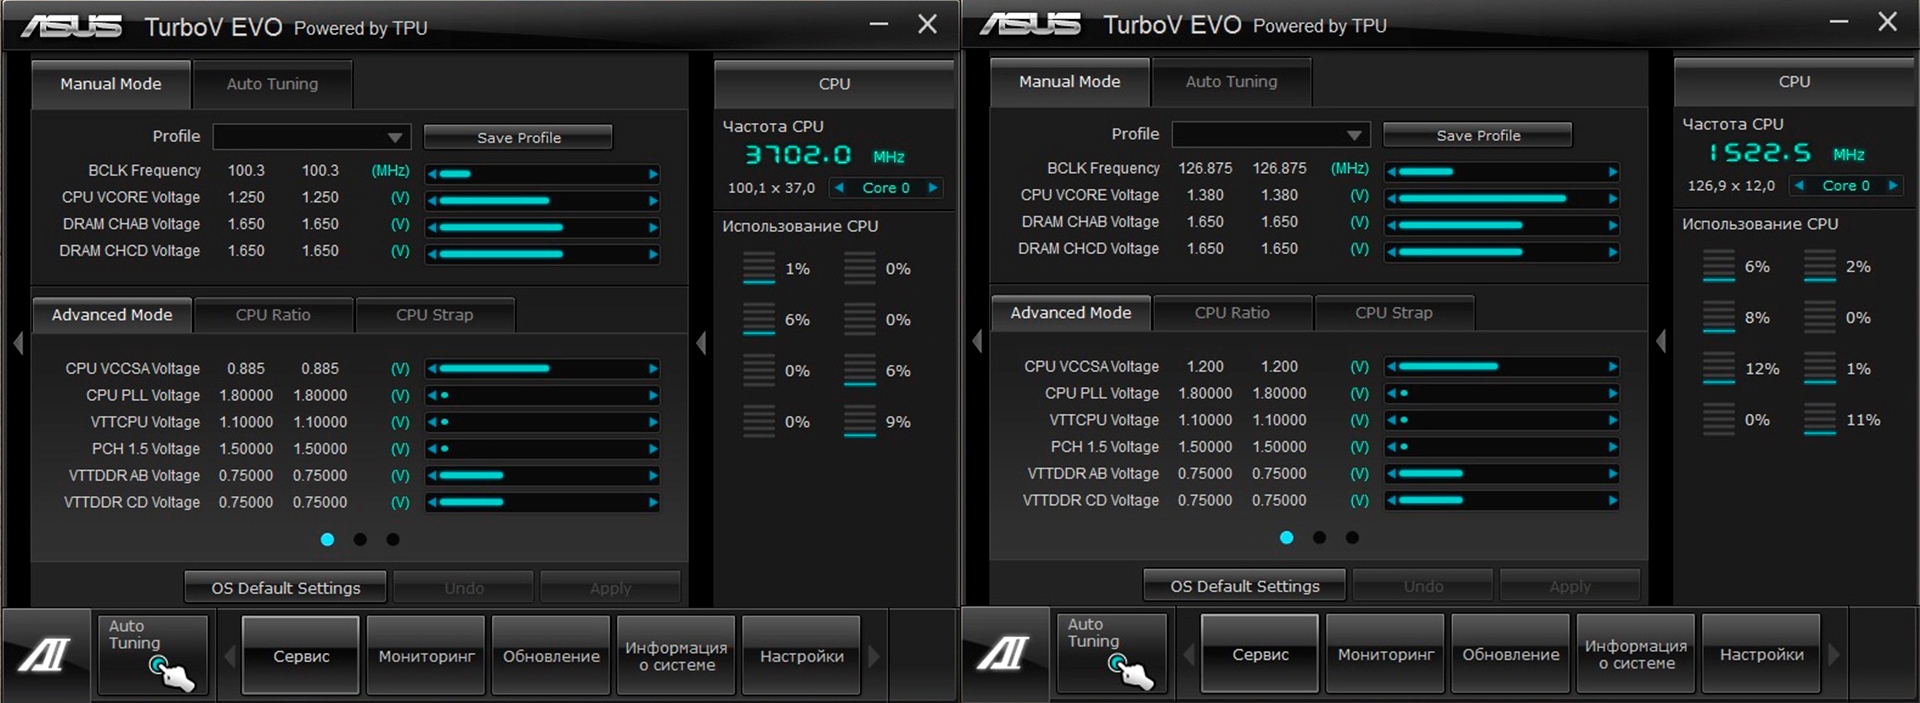
Task: Increase CPU VCCSA Voltage arrow in left window
Action: pos(653,368)
